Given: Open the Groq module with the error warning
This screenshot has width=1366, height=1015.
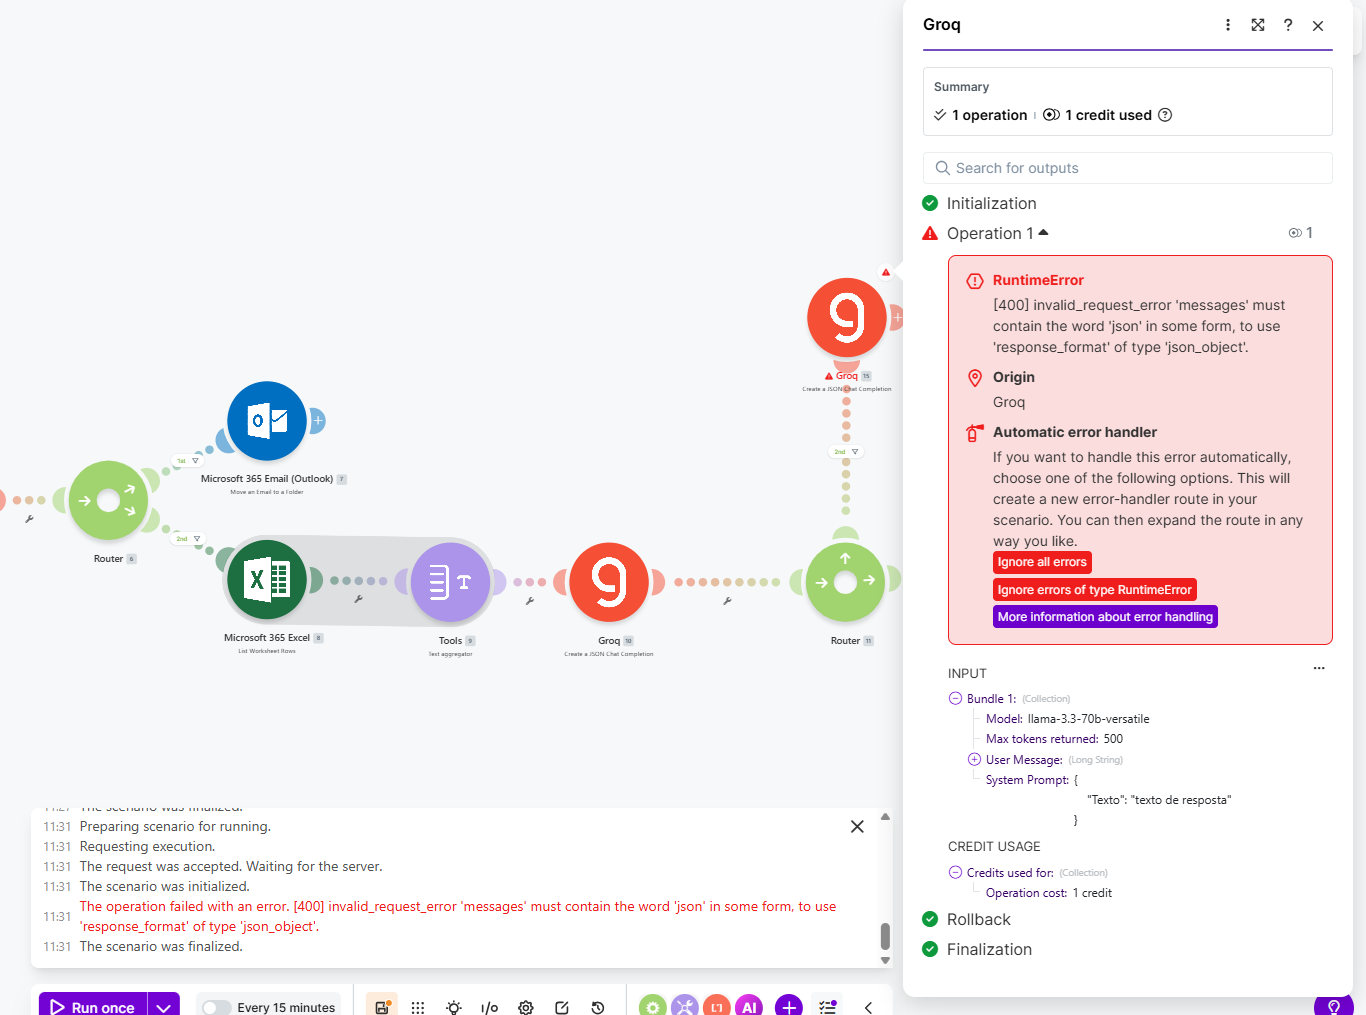Looking at the screenshot, I should pyautogui.click(x=847, y=317).
